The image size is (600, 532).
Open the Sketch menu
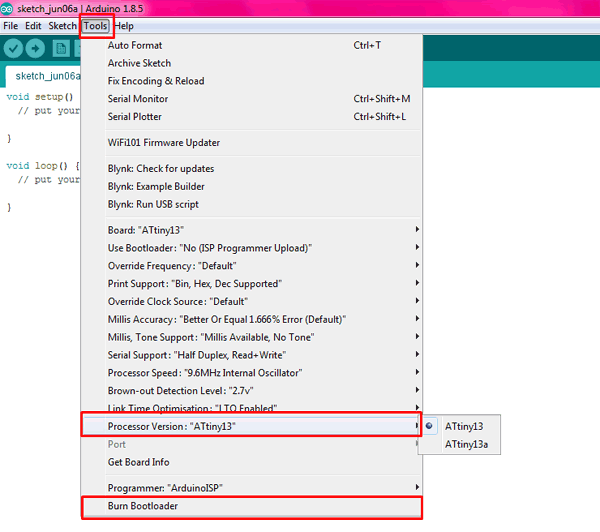[62, 26]
